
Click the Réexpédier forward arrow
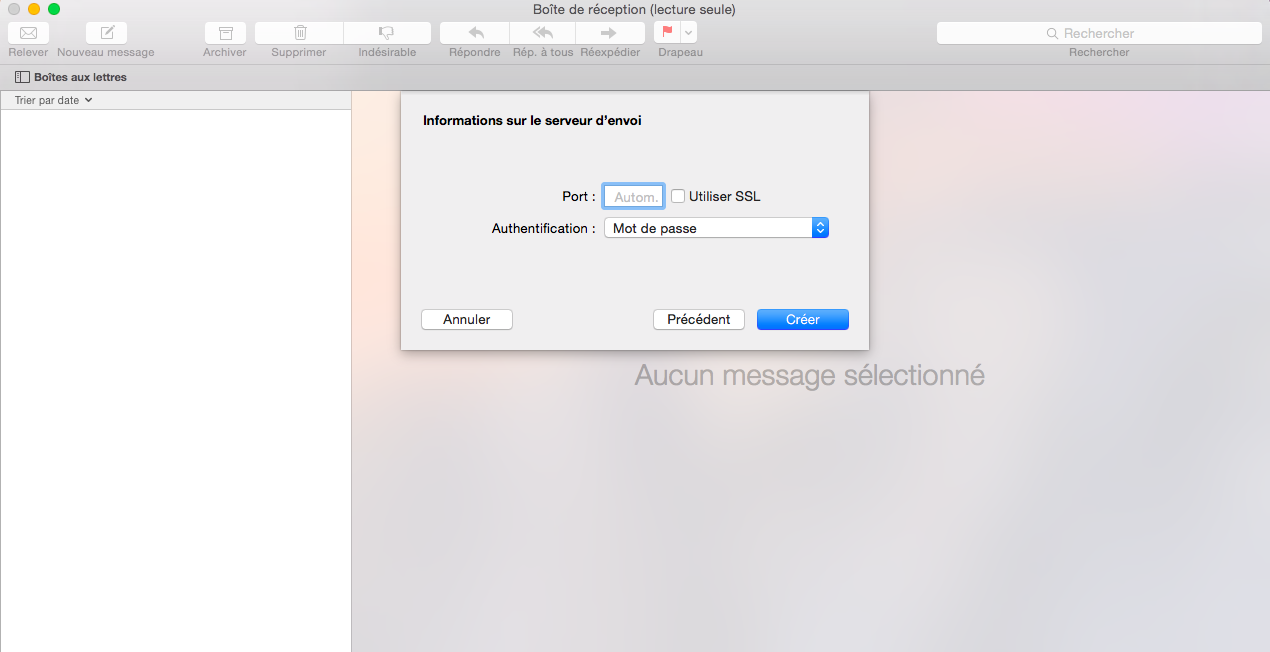609,33
